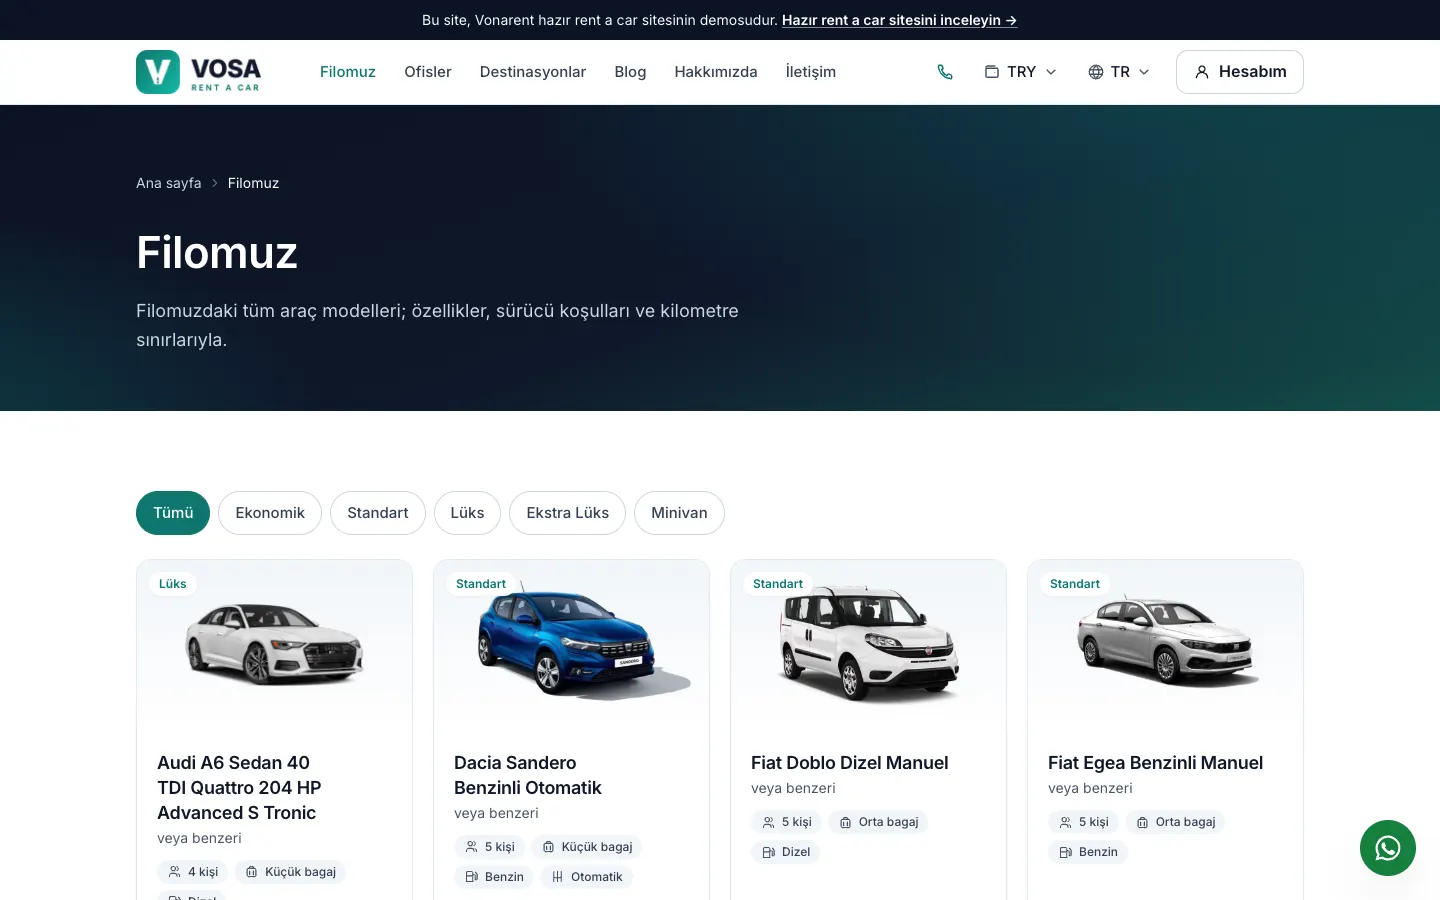Go to İletişim in the navigation
The width and height of the screenshot is (1440, 900).
pyautogui.click(x=811, y=72)
